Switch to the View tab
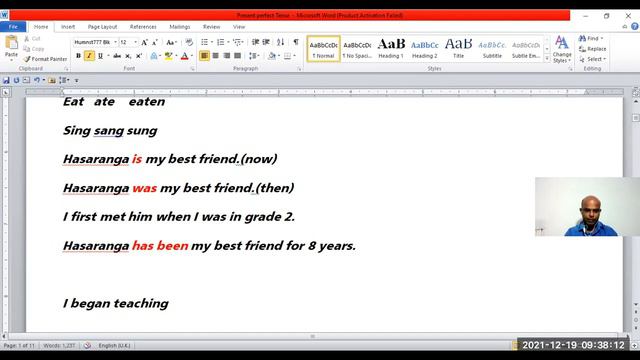The width and height of the screenshot is (640, 360). click(239, 27)
